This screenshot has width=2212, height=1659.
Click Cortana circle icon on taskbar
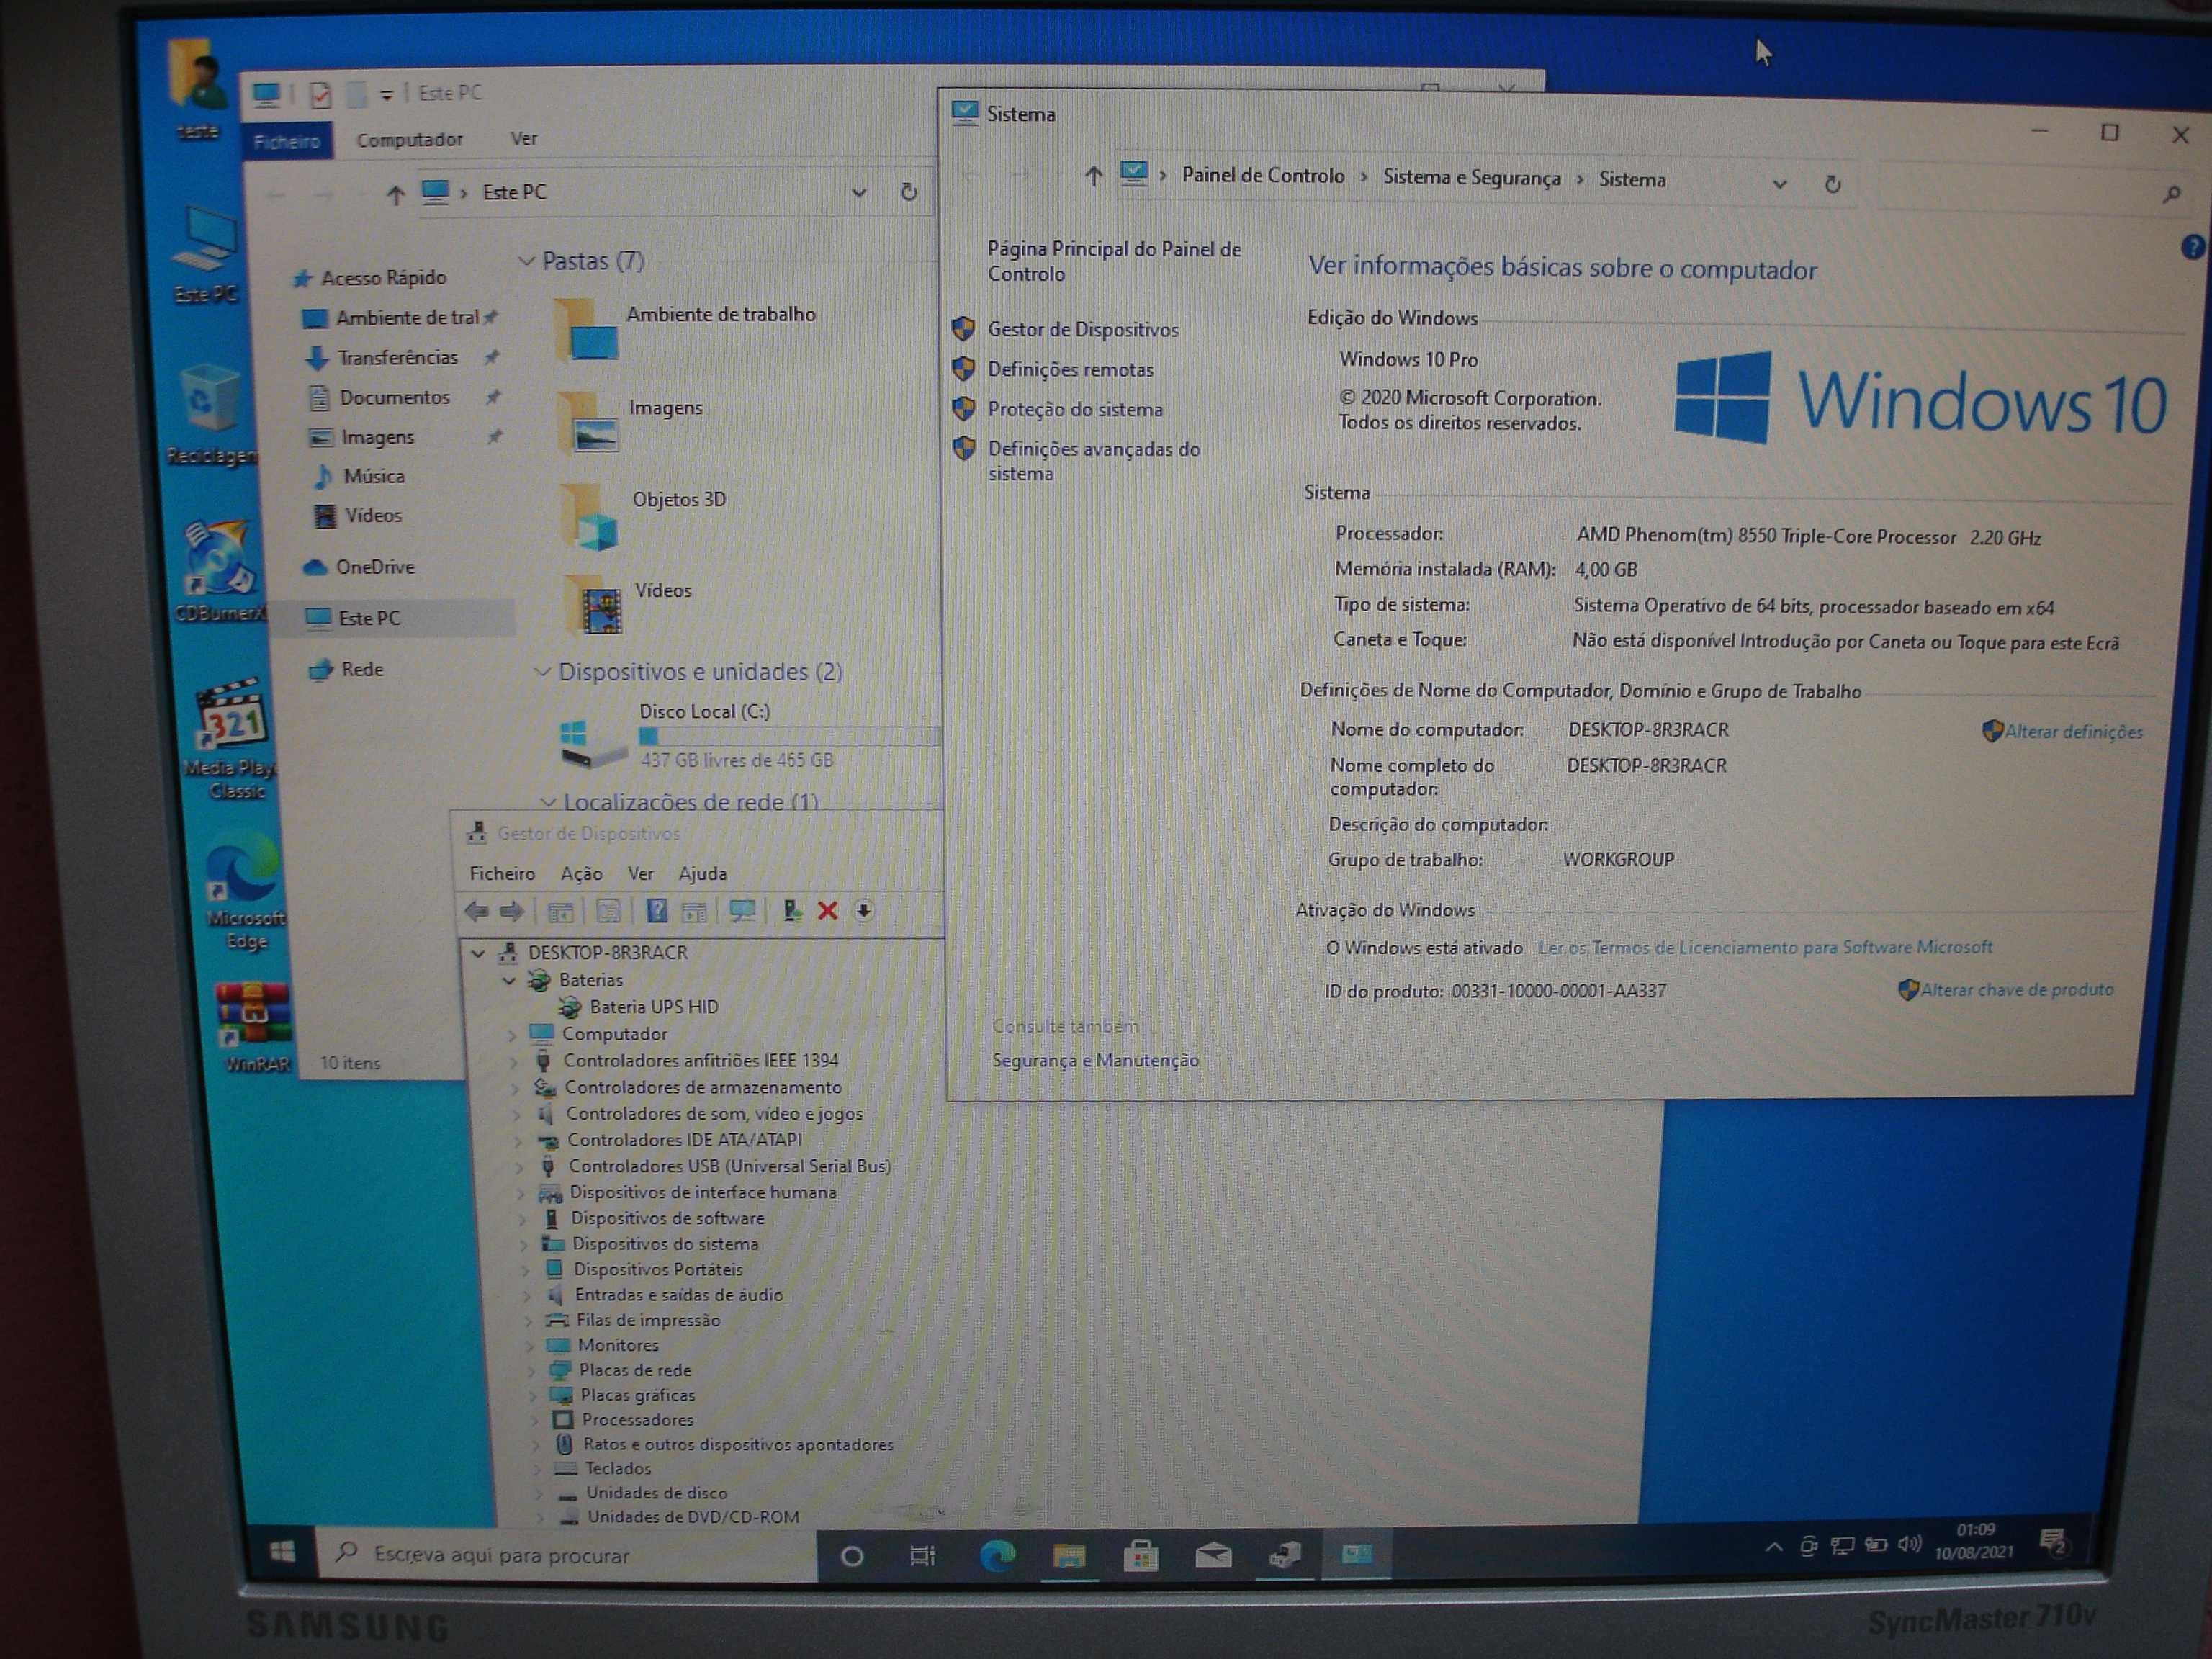(x=852, y=1556)
